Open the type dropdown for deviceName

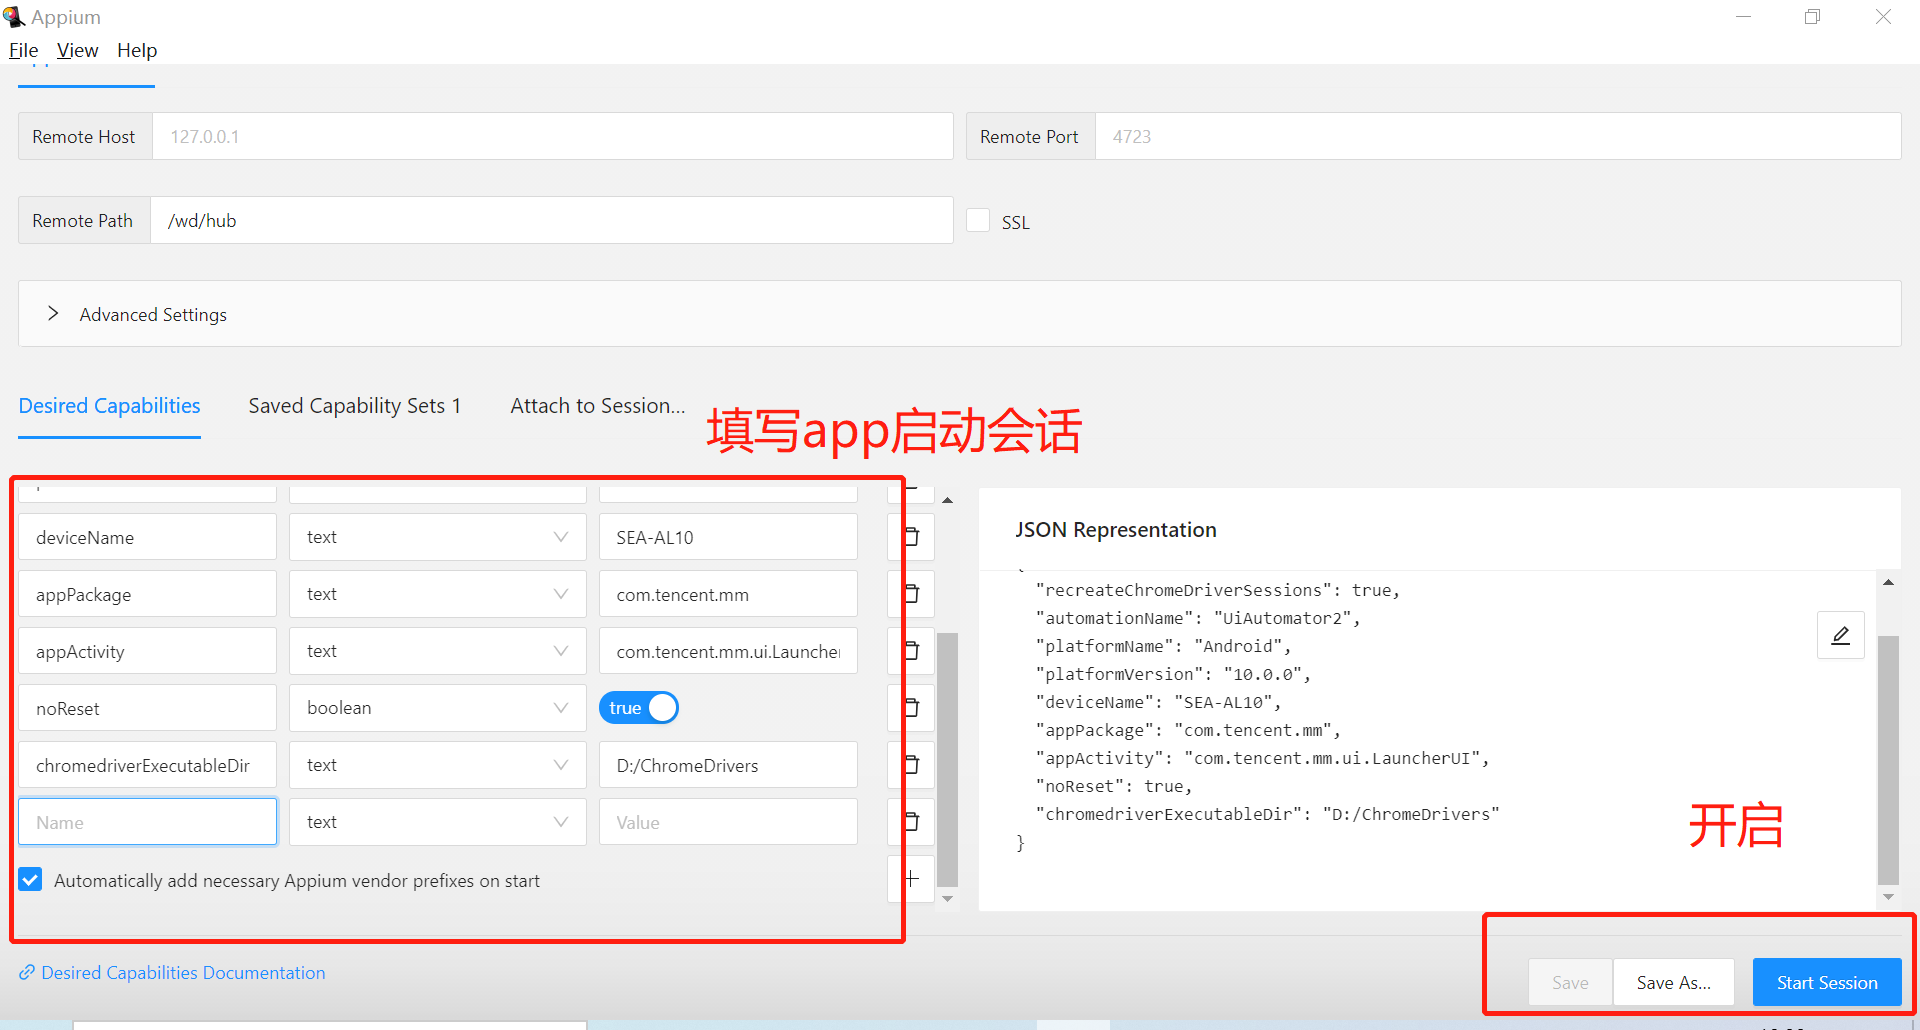pos(437,537)
